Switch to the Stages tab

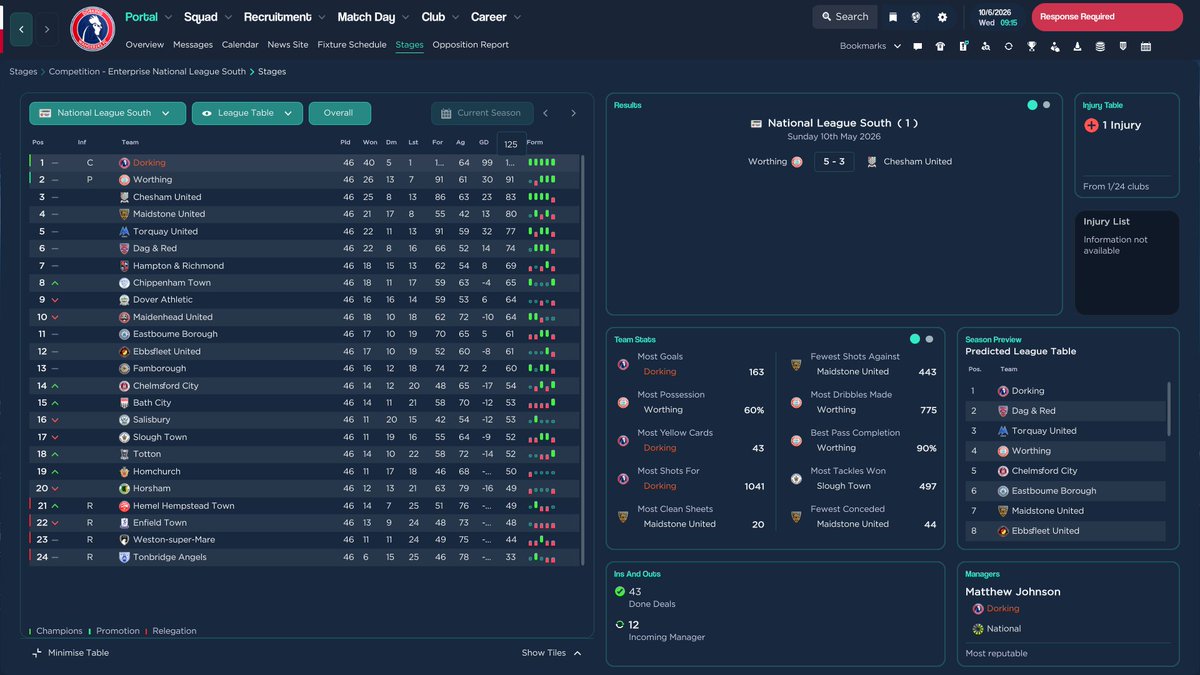tap(411, 44)
